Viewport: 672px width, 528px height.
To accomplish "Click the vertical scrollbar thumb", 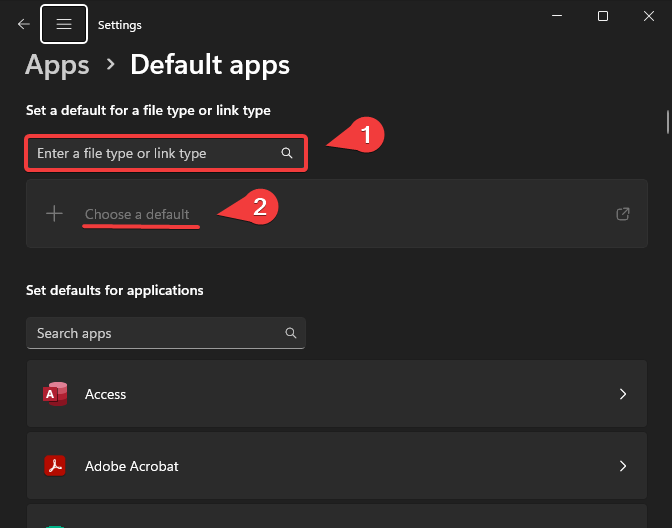I will click(x=667, y=121).
